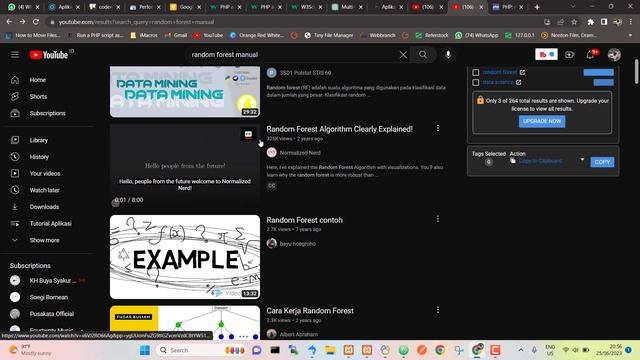Tick the data science tag checkbox
This screenshot has width=640, height=360.
click(476, 82)
